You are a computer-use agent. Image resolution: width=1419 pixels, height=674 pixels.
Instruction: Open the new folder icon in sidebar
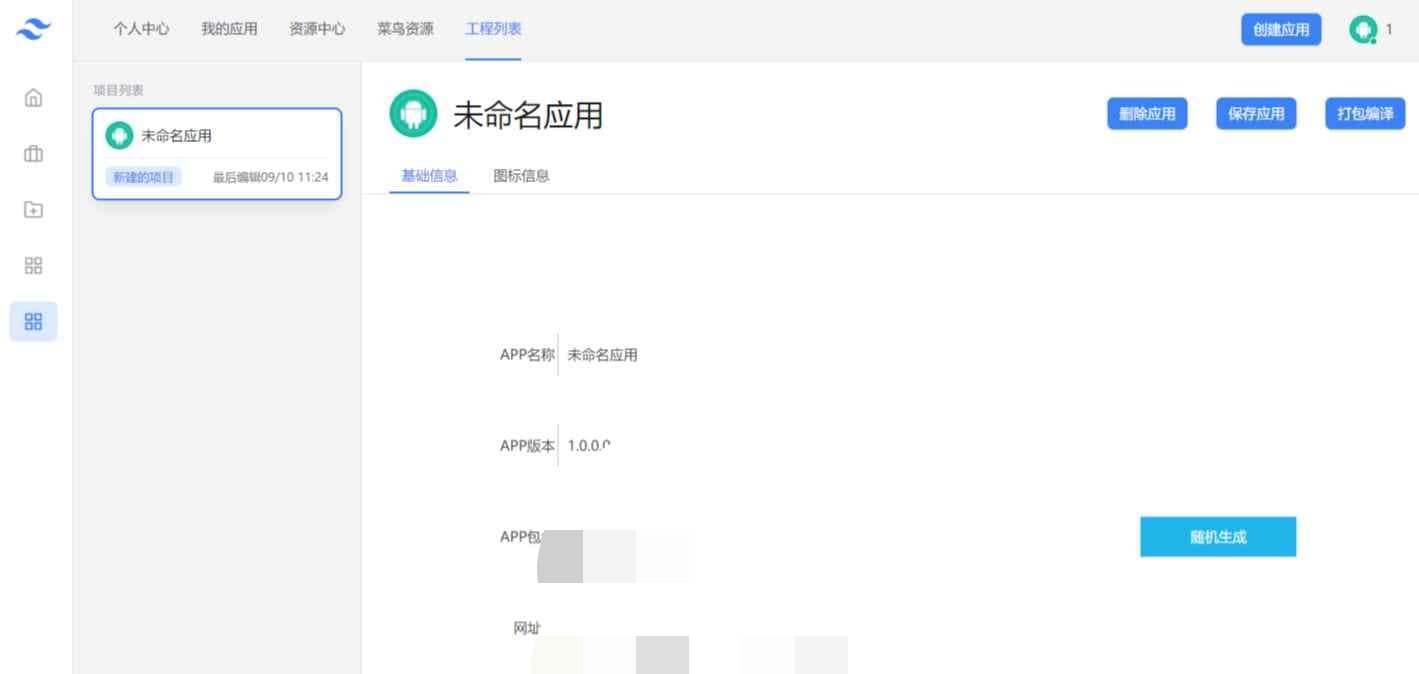click(33, 210)
